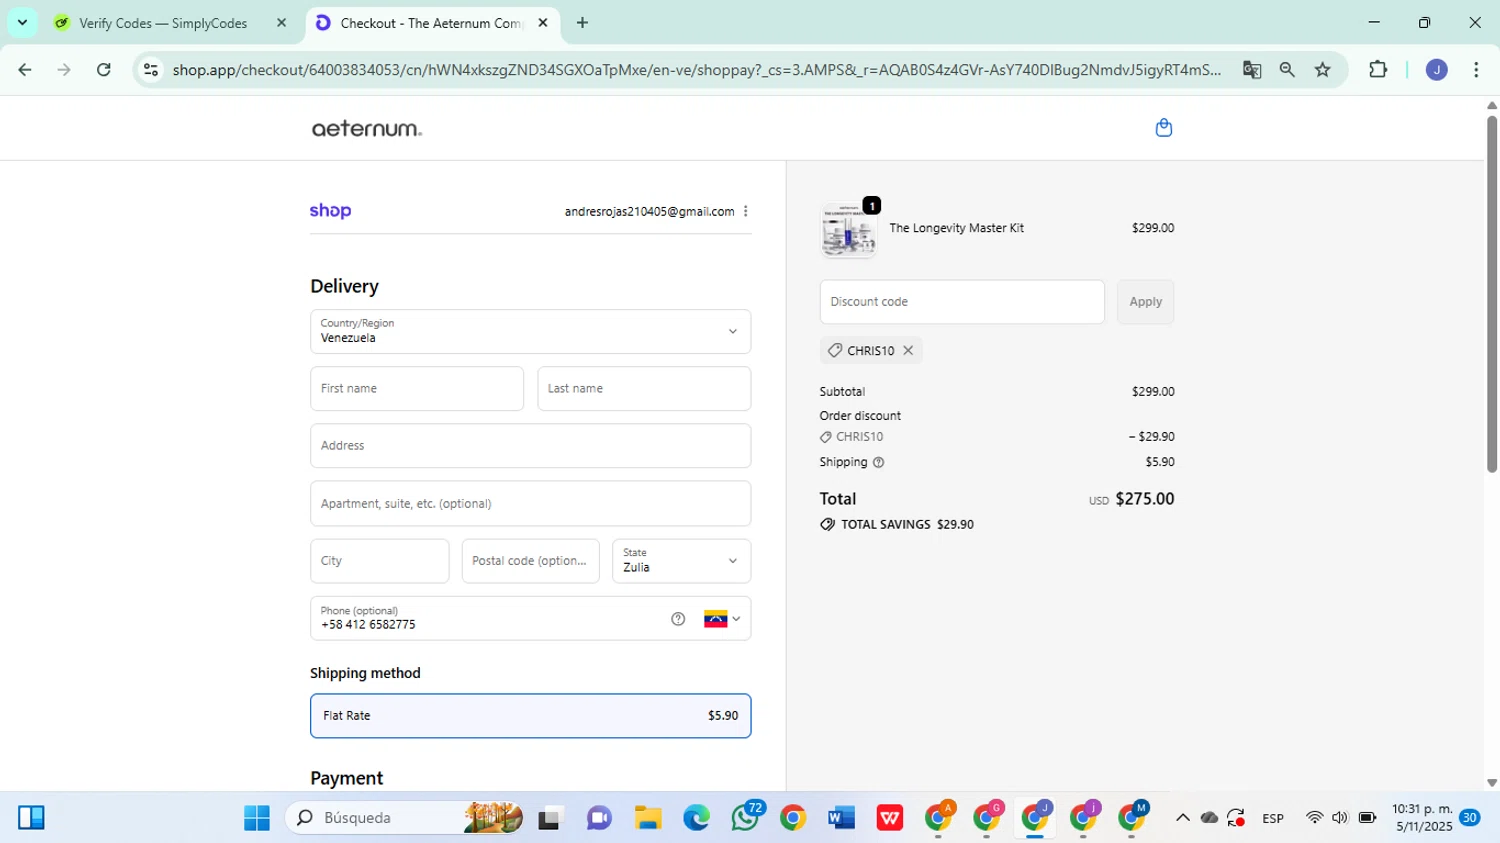The image size is (1500, 843).
Task: Click the Address field
Action: [x=530, y=446]
